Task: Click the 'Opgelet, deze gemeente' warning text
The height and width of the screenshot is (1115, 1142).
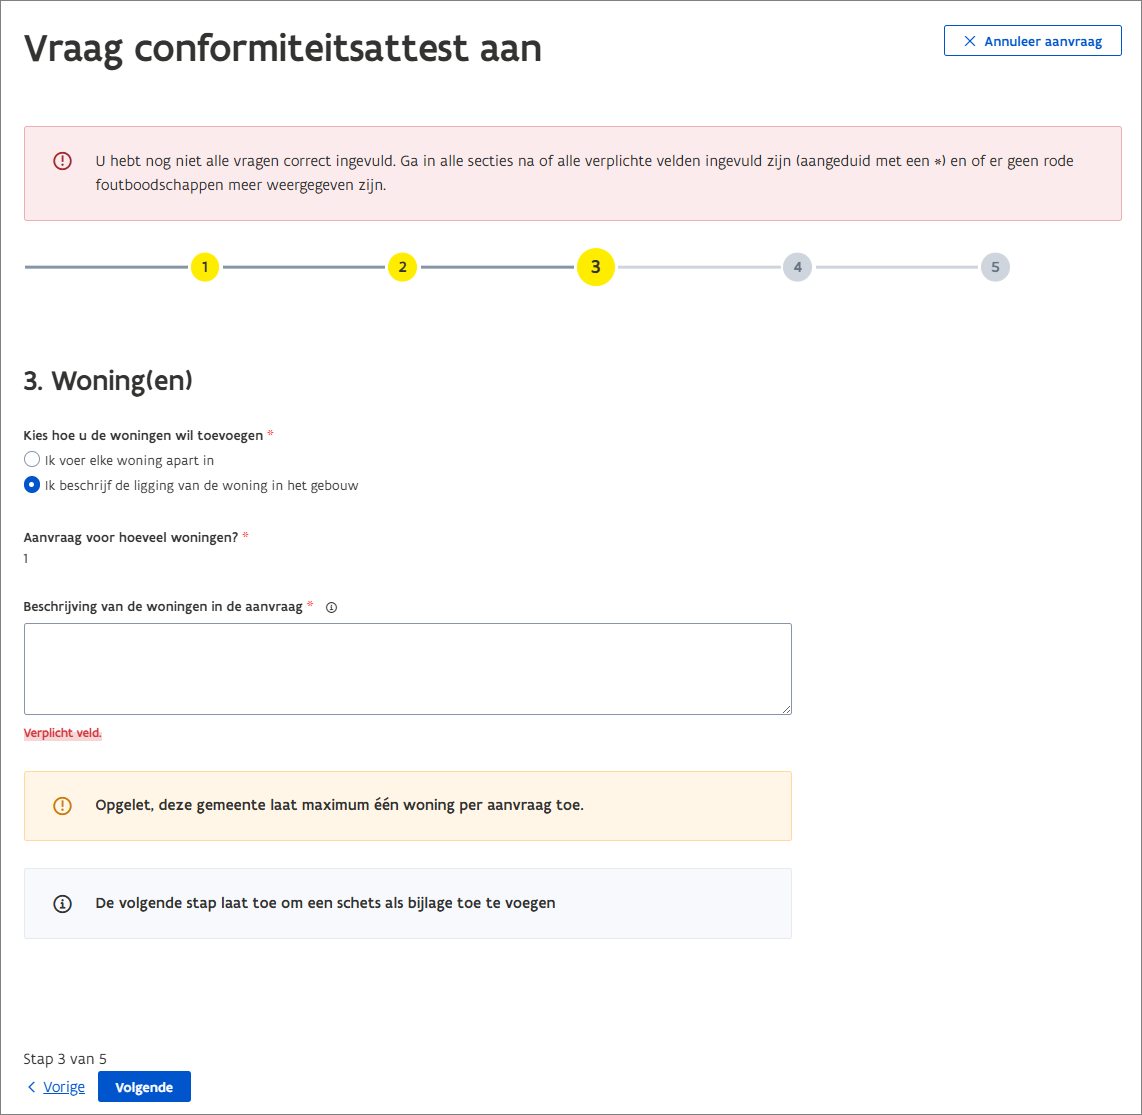Action: click(339, 805)
